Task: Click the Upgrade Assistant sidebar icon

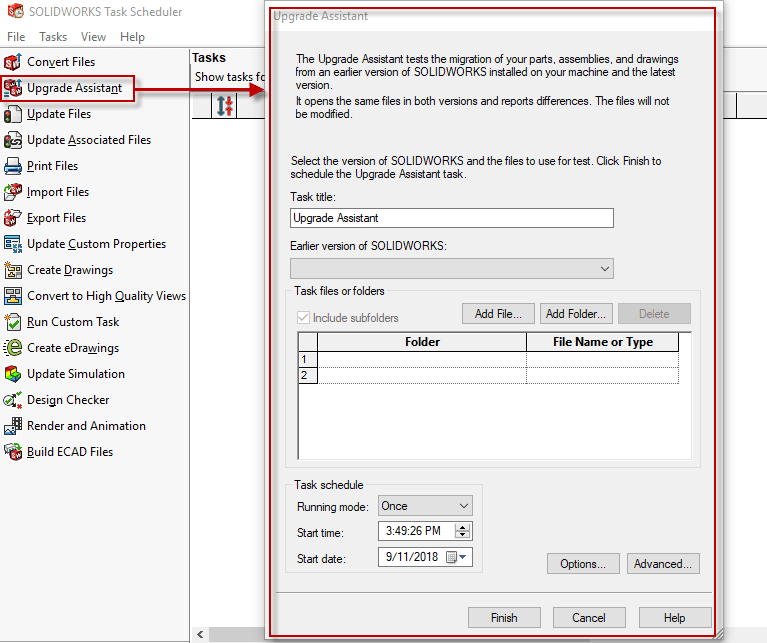Action: pos(13,88)
